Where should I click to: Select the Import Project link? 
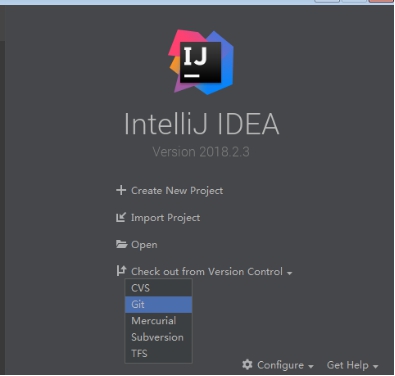point(165,218)
